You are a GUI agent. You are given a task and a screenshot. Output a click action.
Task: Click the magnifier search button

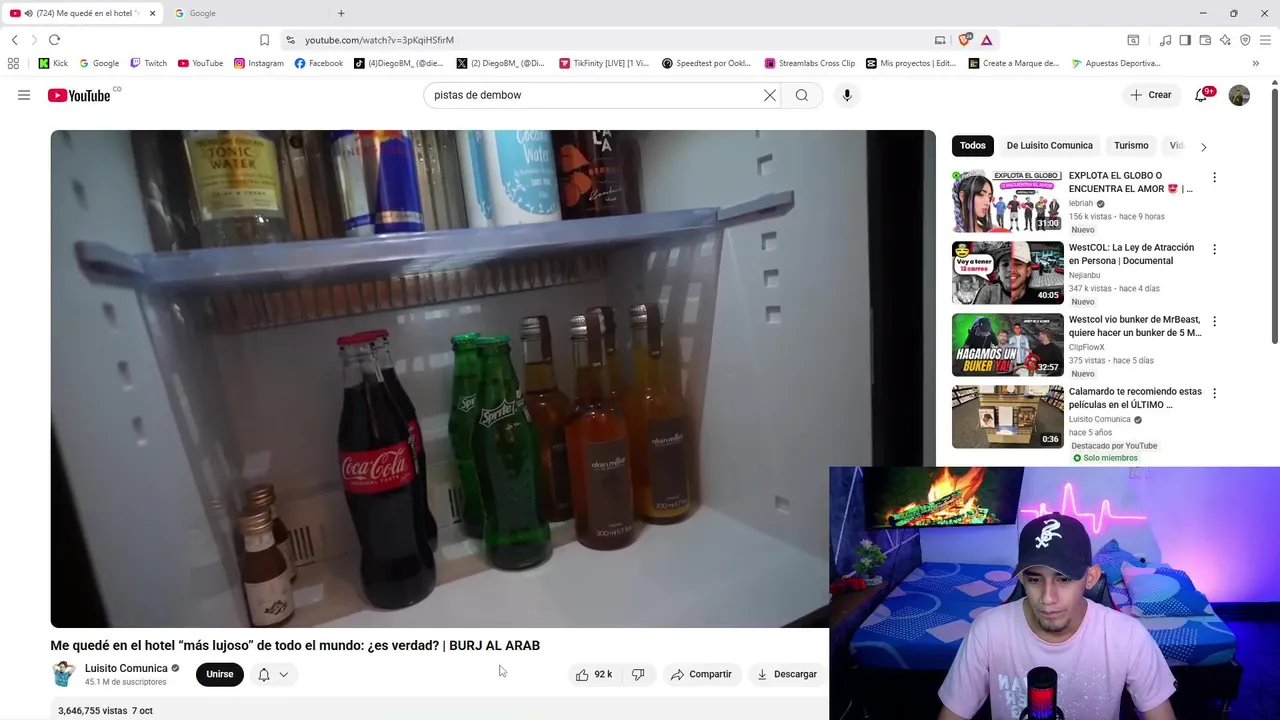tap(802, 95)
